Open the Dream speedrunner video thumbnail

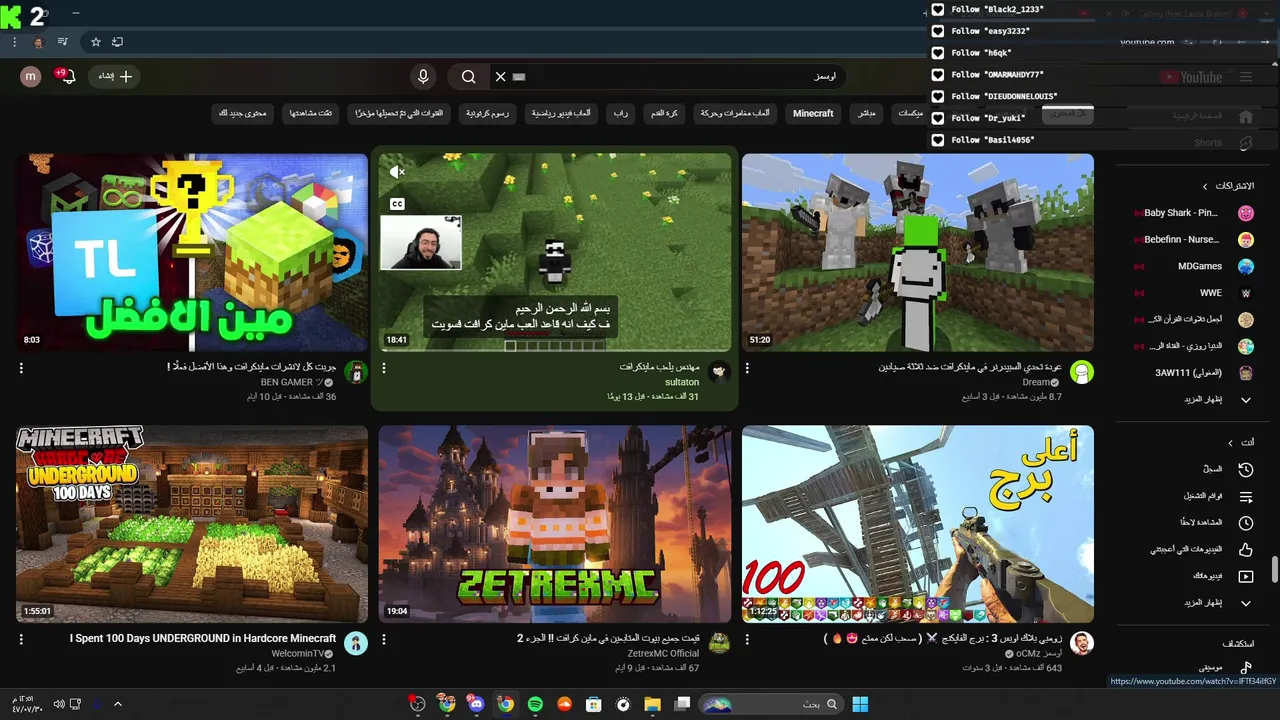tap(918, 252)
